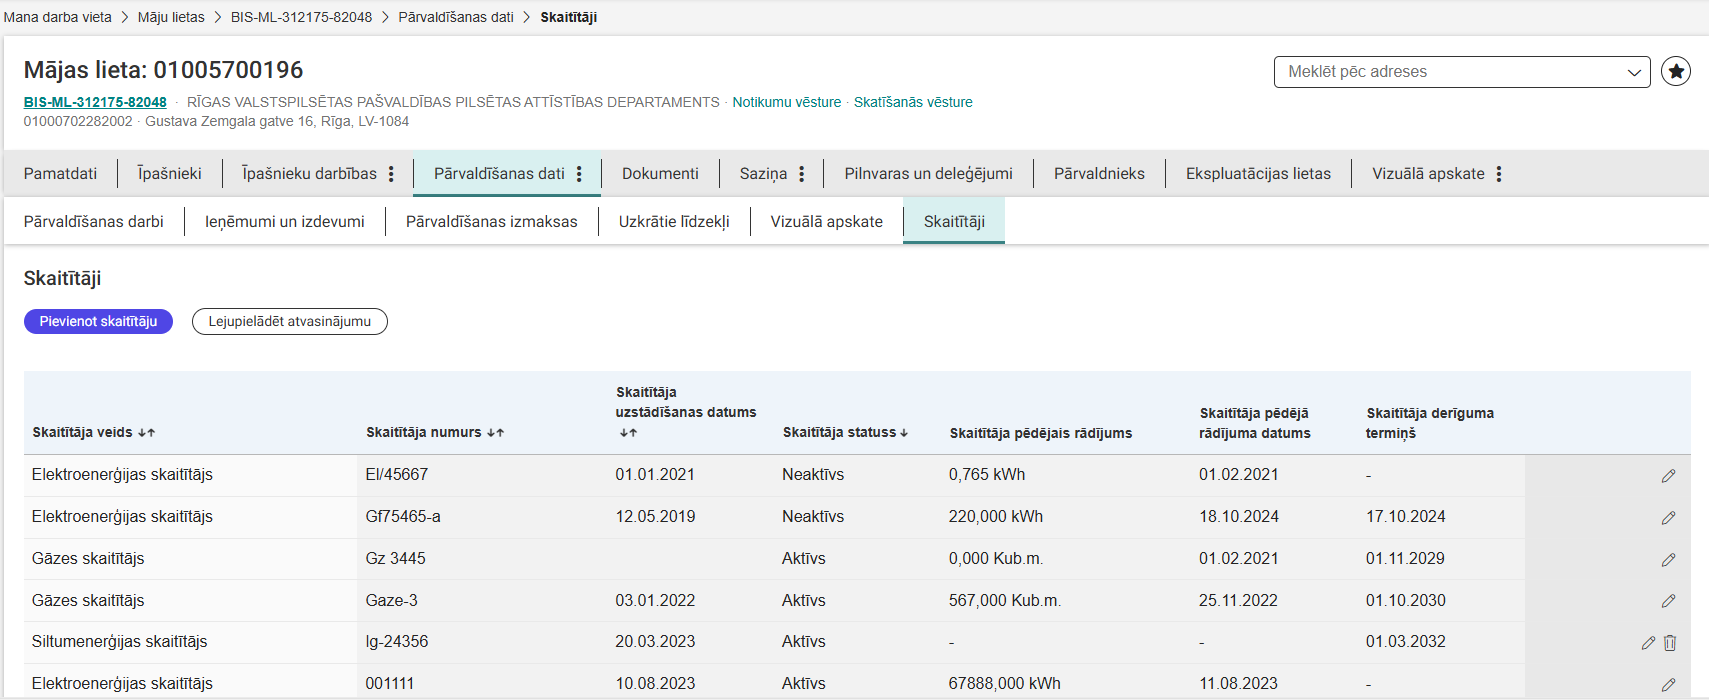Viewport: 1709px width, 700px height.
Task: Switch to the Dokumenti tab
Action: pos(660,174)
